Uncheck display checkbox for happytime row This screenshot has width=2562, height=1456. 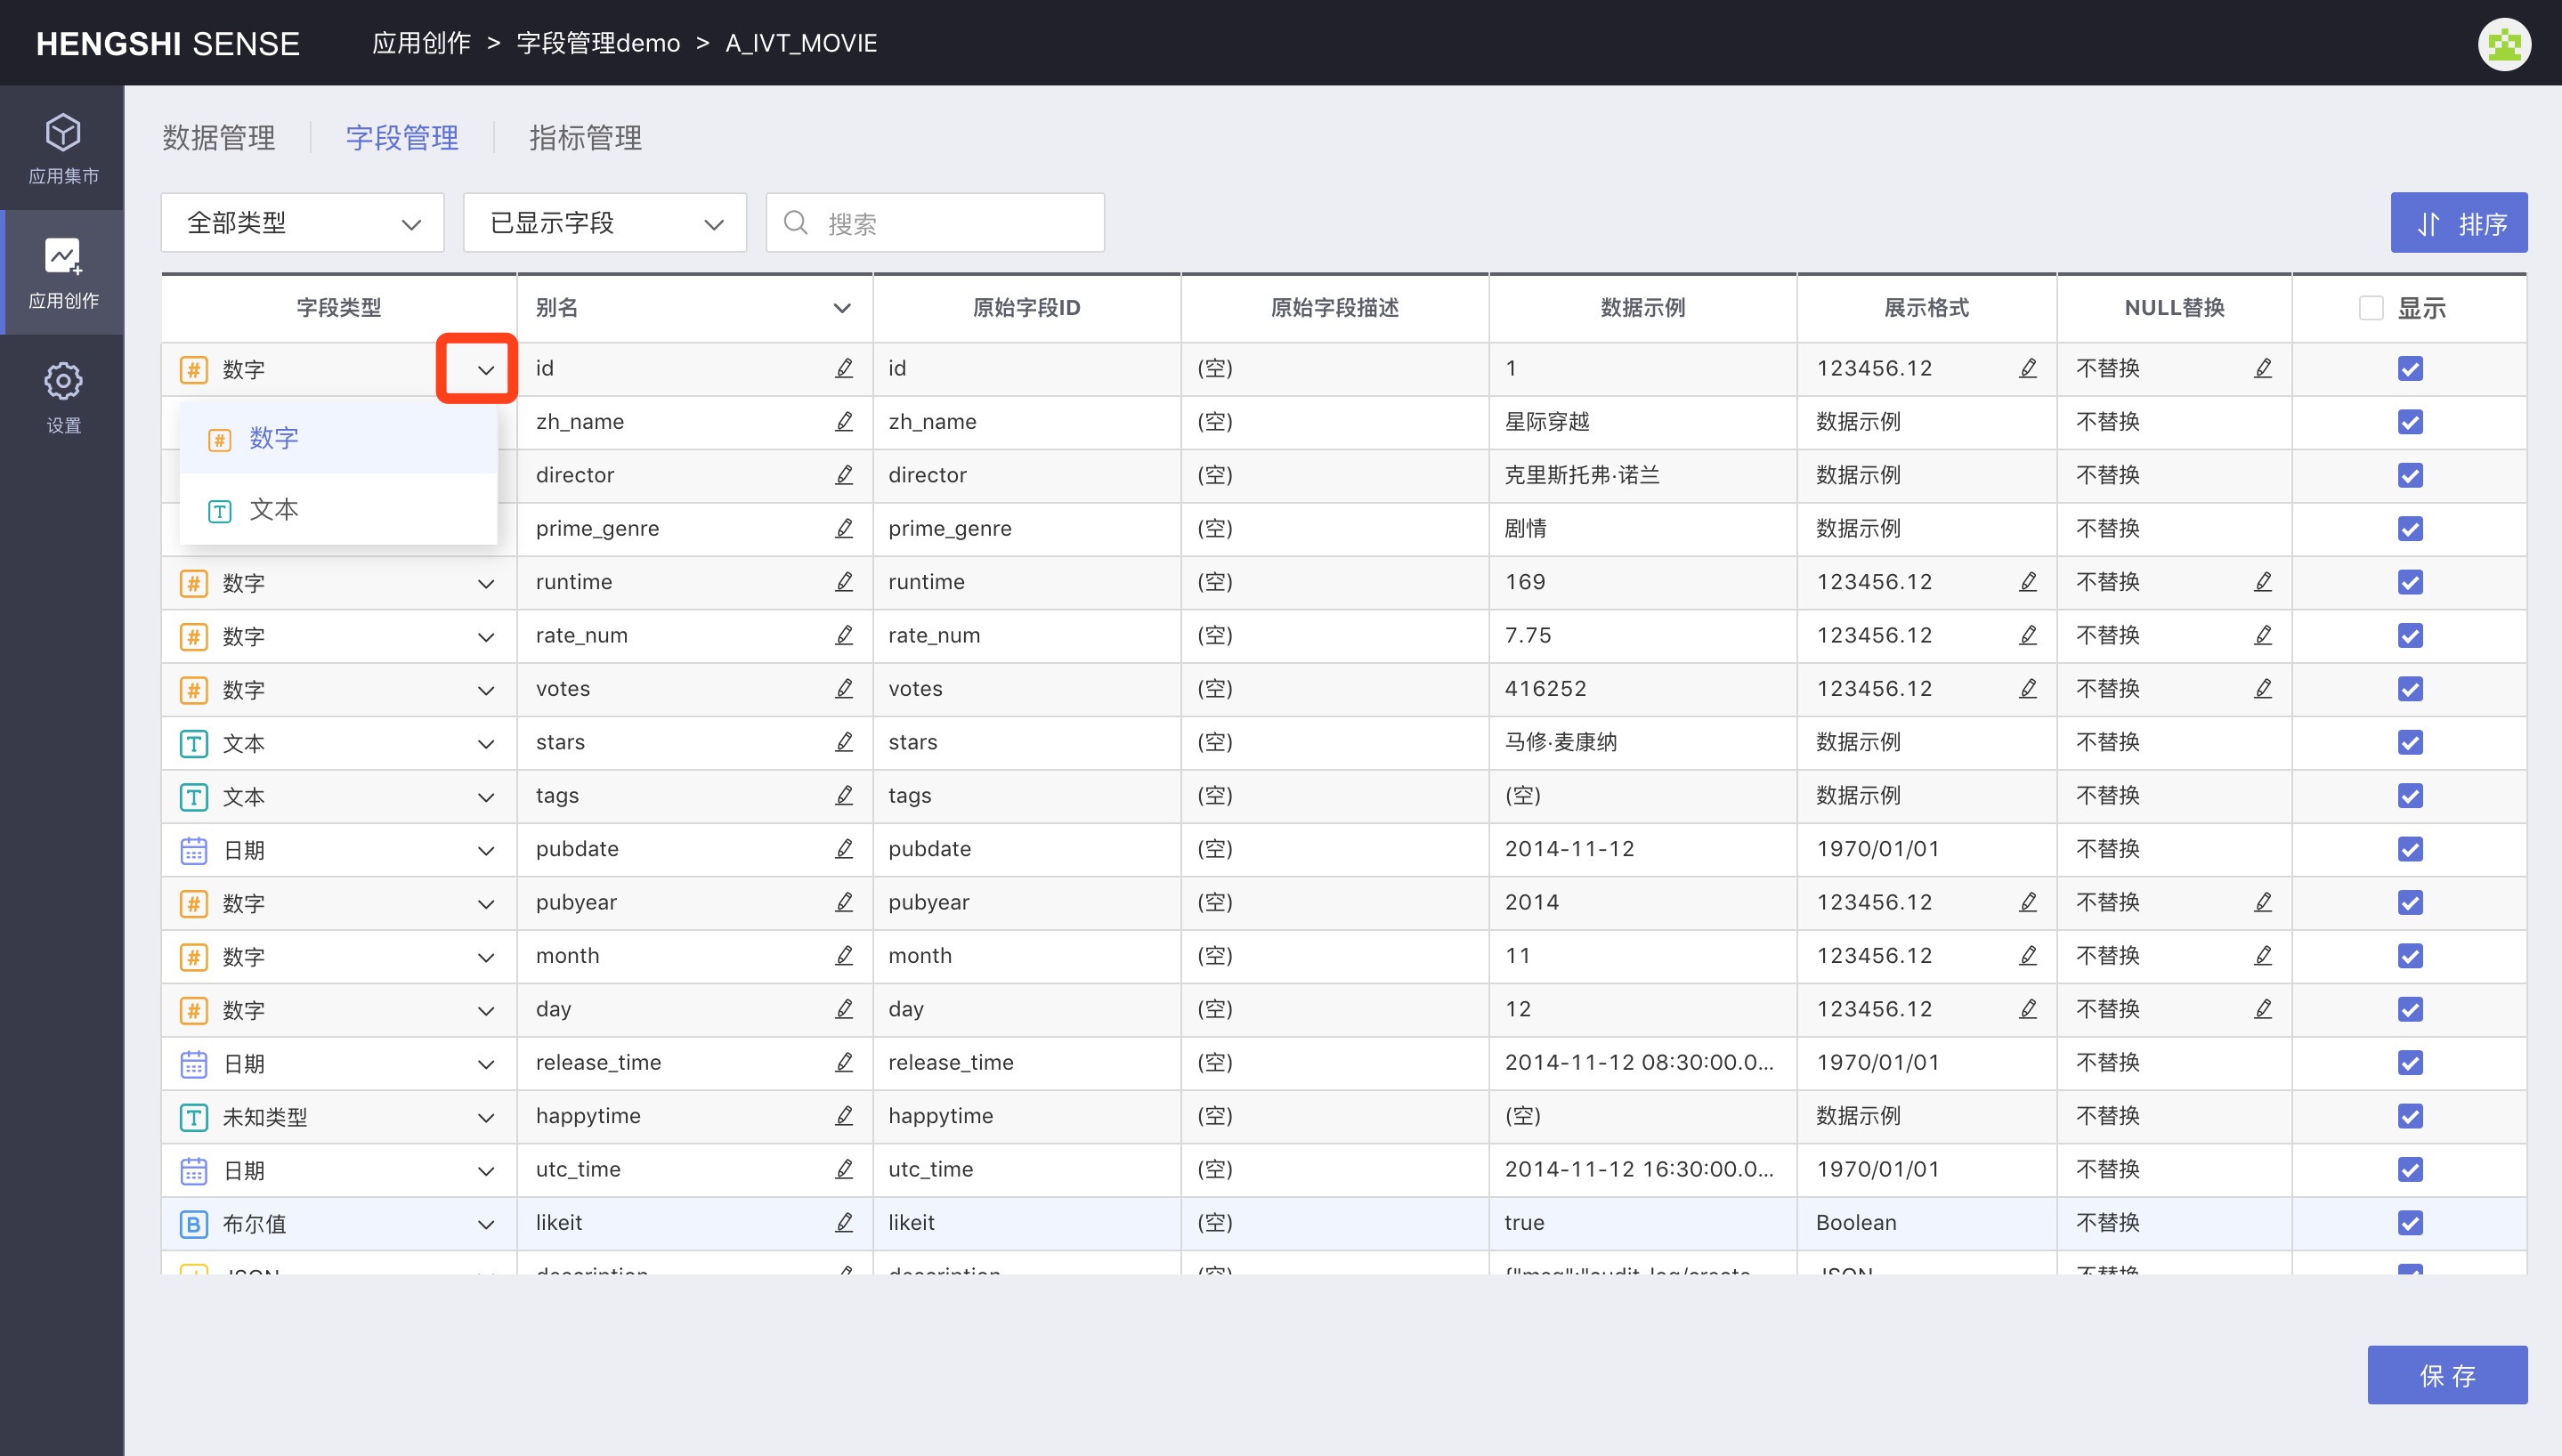[2410, 1116]
